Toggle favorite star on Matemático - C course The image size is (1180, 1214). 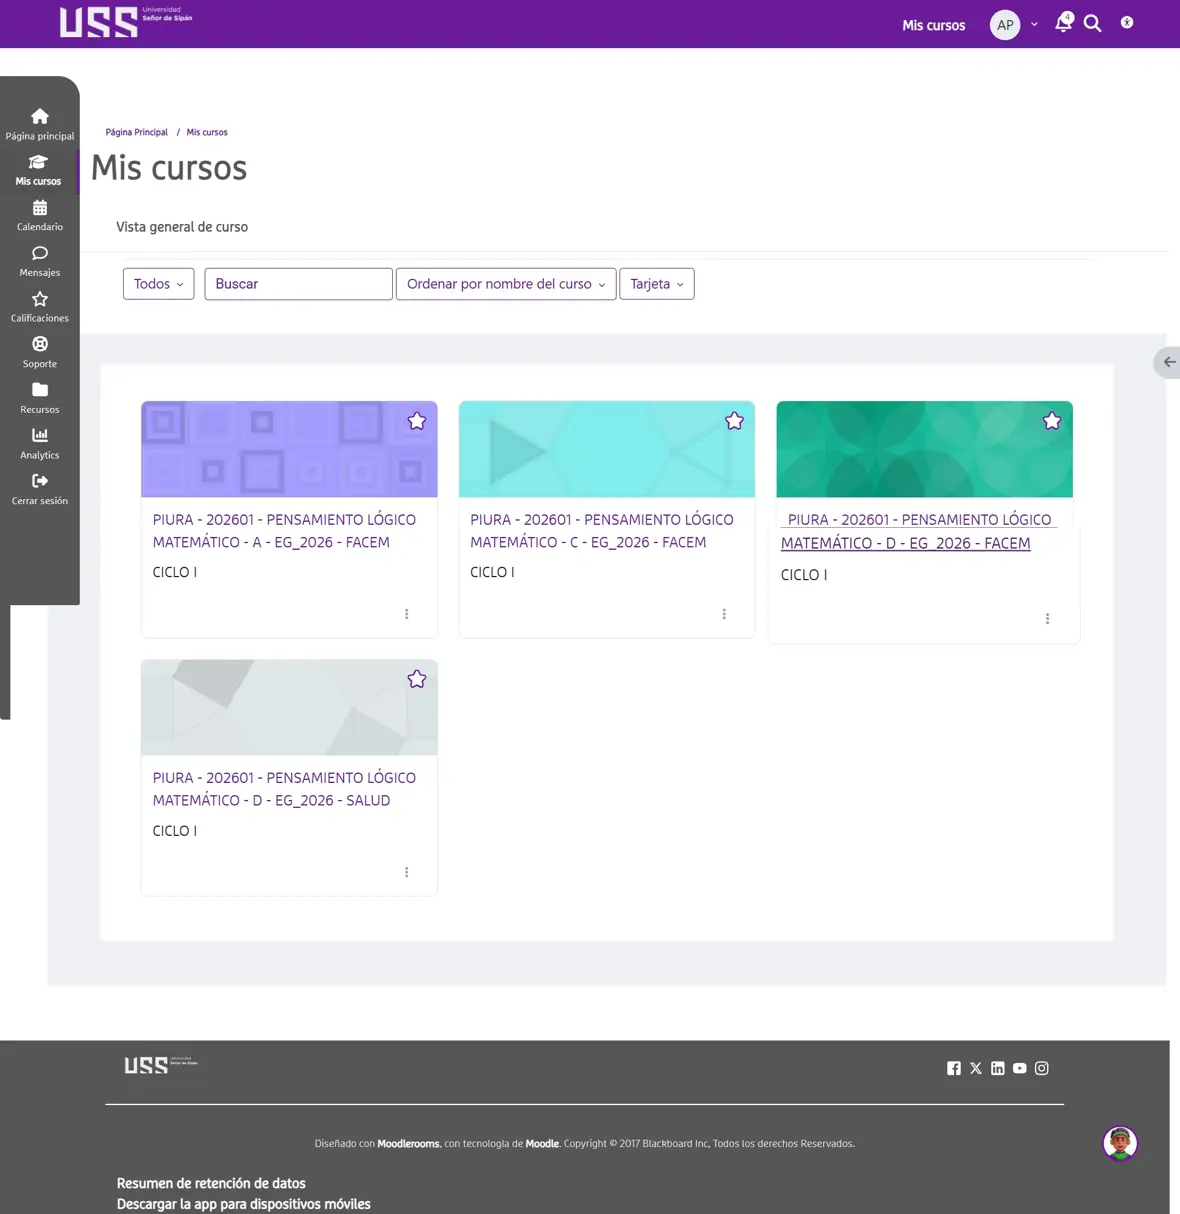tap(734, 421)
